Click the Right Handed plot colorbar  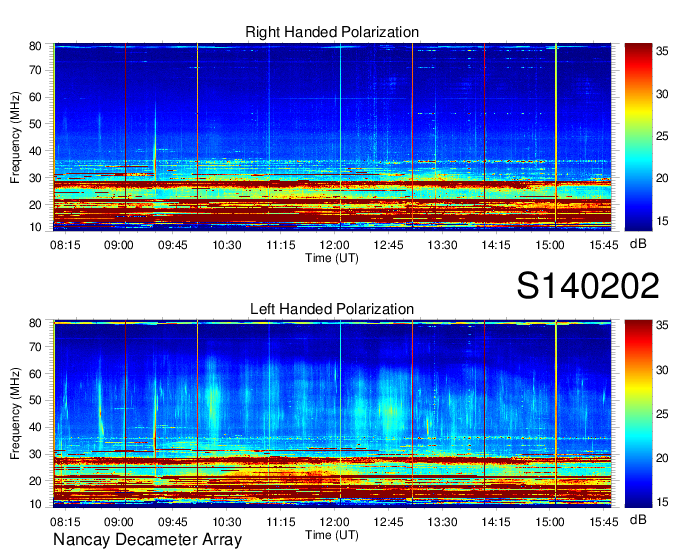pyautogui.click(x=638, y=137)
